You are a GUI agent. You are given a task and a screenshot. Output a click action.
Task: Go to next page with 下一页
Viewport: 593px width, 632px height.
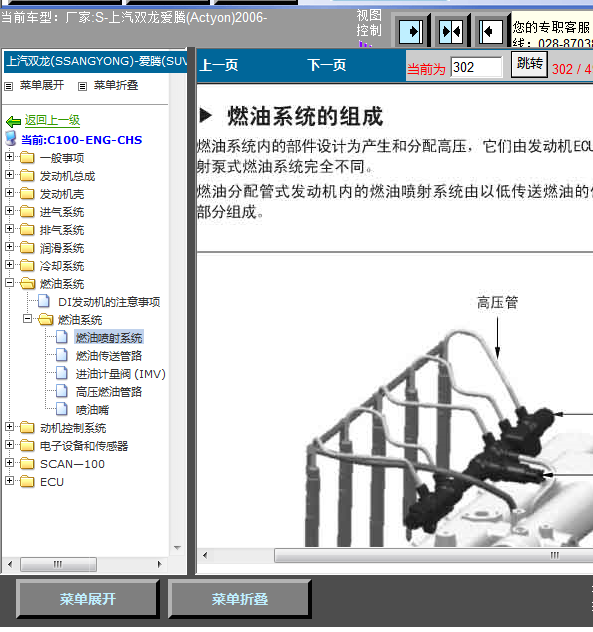coord(327,65)
